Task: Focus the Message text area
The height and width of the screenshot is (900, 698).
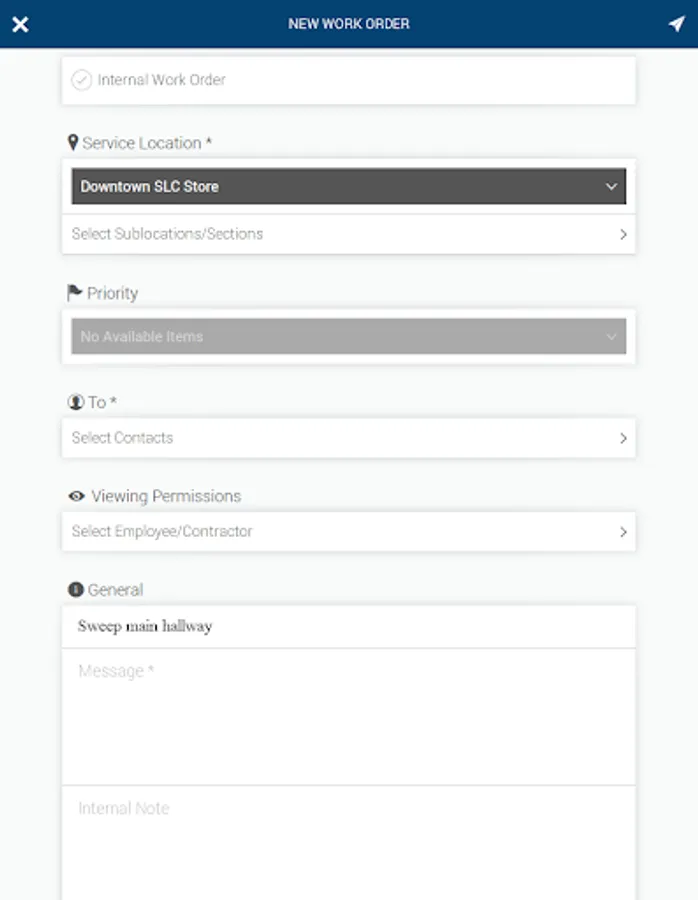Action: pos(348,715)
